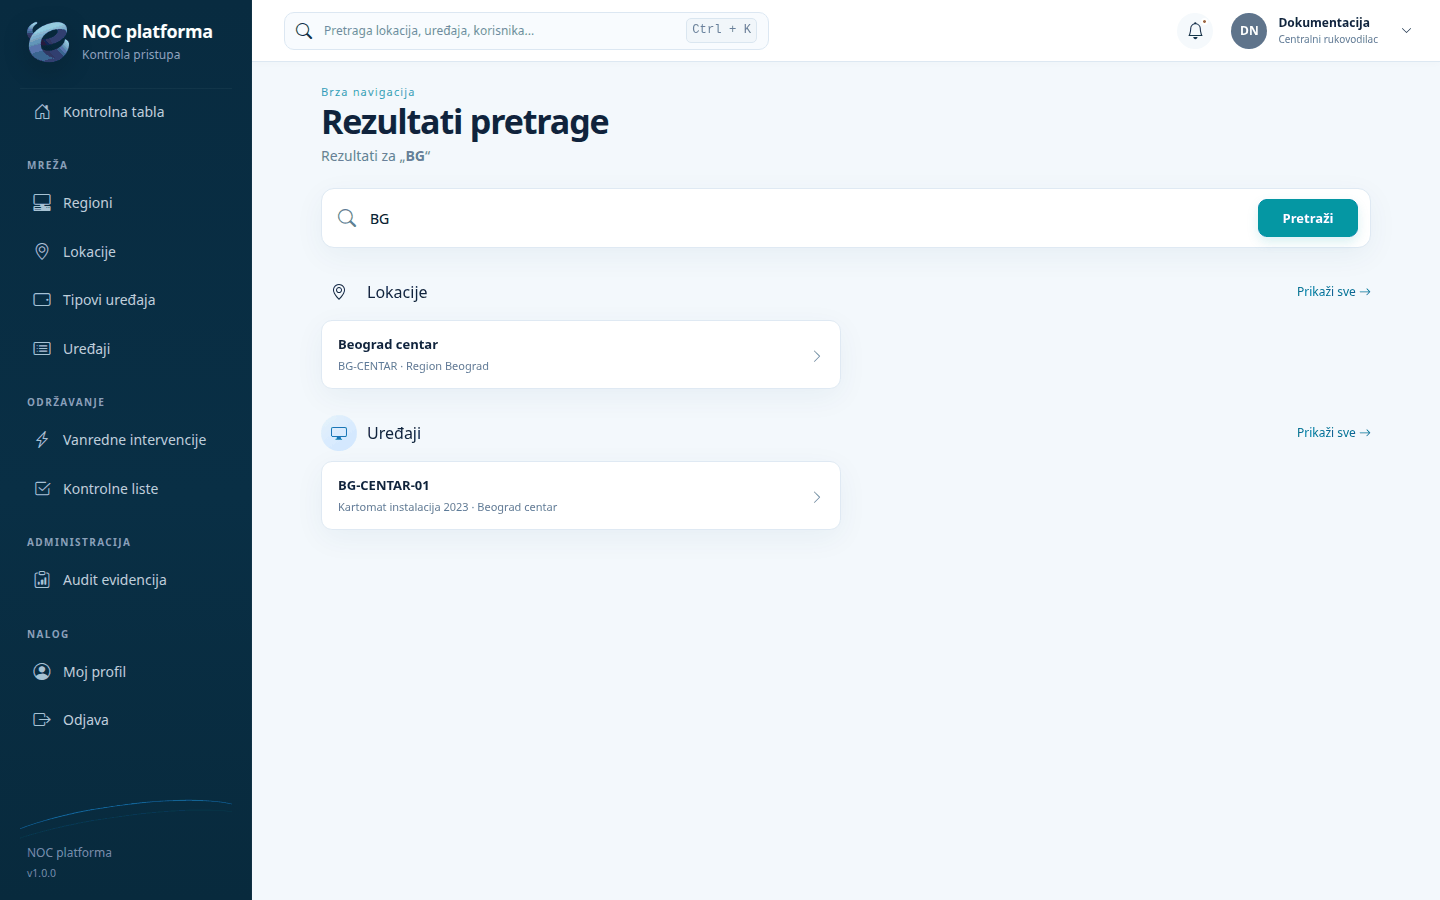Click the NOC platforma logo icon

pyautogui.click(x=48, y=41)
